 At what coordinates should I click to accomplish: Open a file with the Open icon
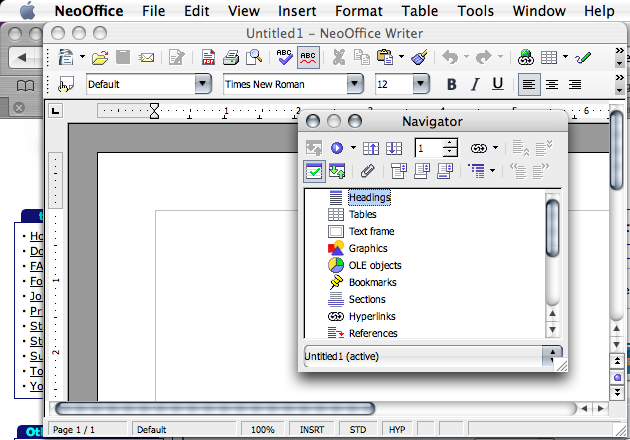click(x=100, y=58)
